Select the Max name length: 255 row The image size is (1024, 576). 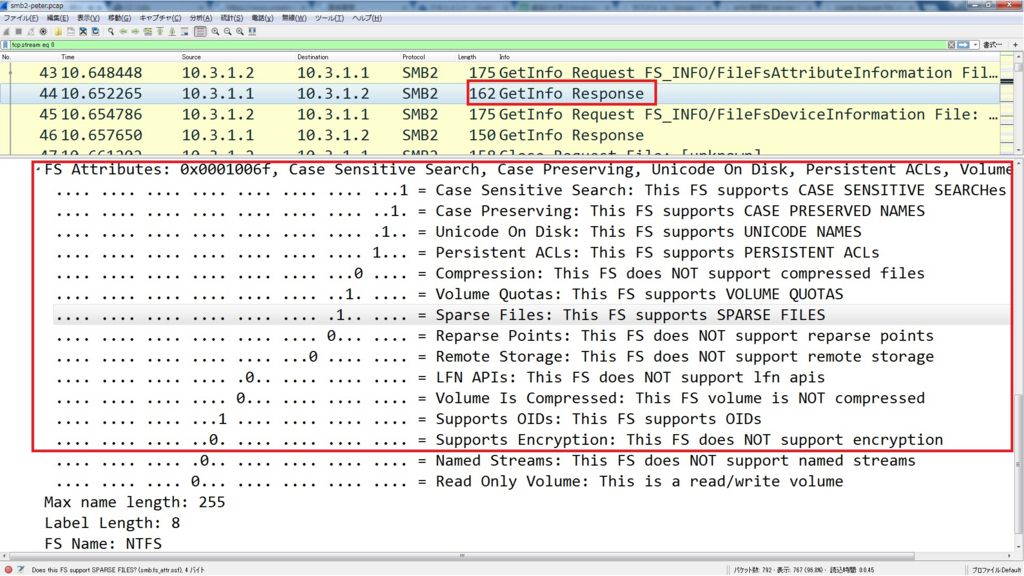pyautogui.click(x=135, y=502)
